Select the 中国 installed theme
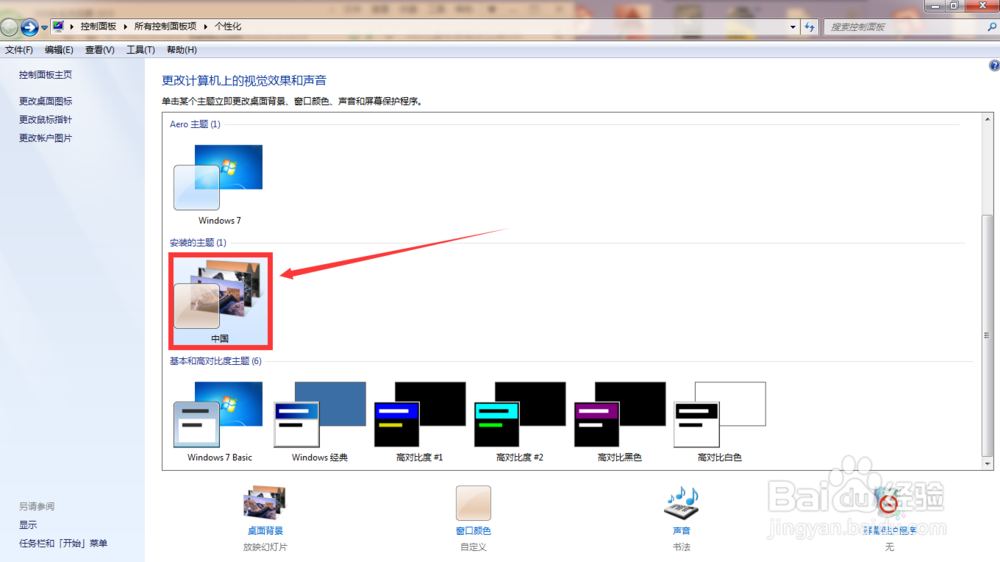The width and height of the screenshot is (1000, 562). 220,301
